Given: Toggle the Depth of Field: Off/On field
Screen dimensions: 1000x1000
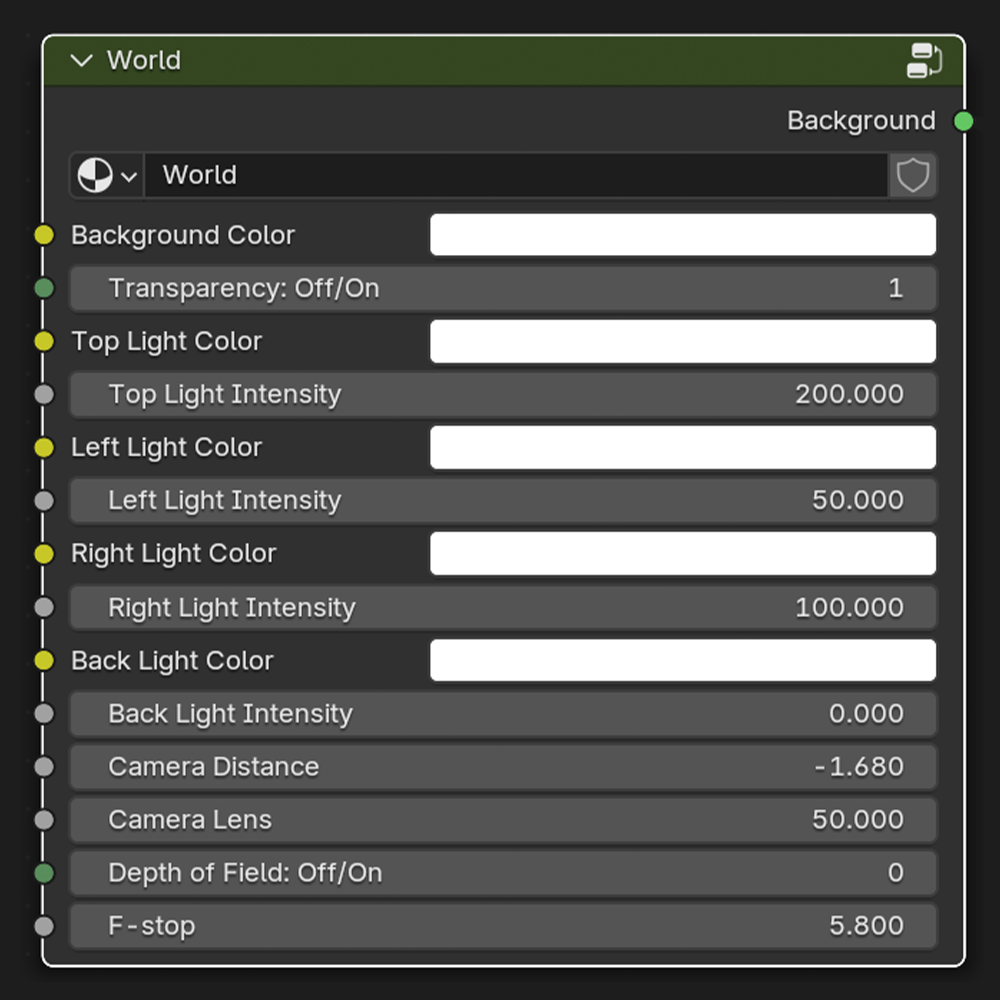Looking at the screenshot, I should click(x=503, y=873).
